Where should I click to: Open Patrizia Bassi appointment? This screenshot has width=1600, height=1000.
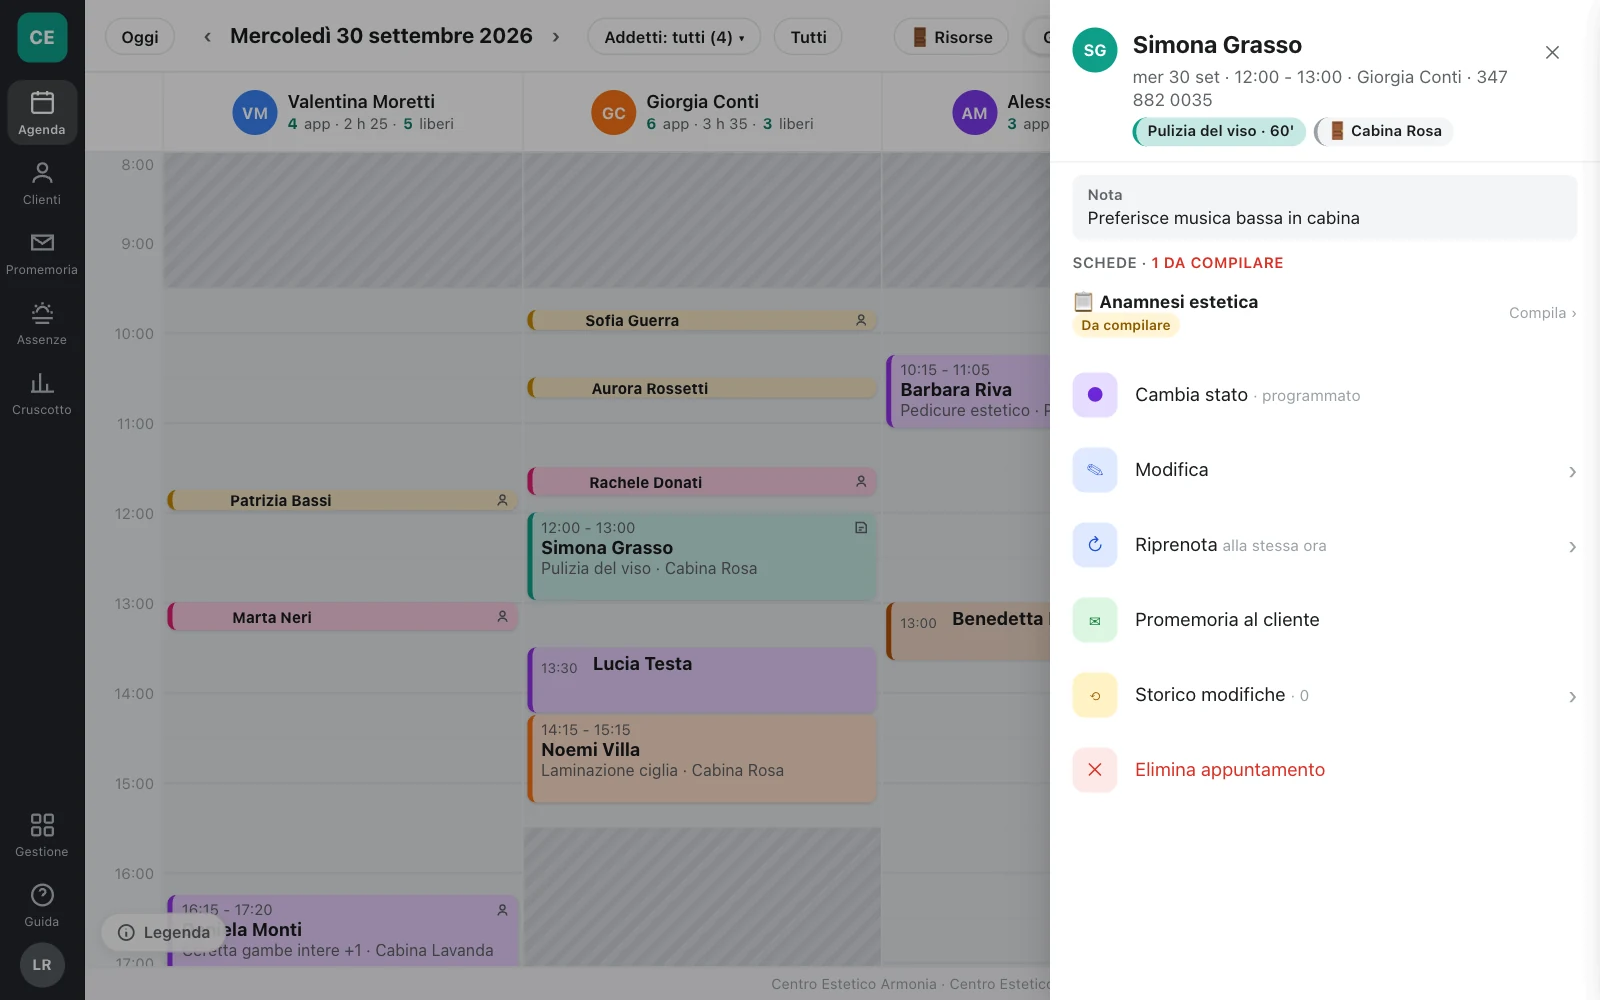coord(342,500)
